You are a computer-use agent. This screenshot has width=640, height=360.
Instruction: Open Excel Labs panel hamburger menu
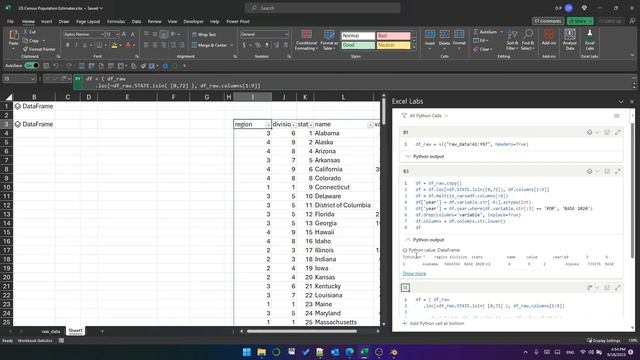(x=617, y=116)
